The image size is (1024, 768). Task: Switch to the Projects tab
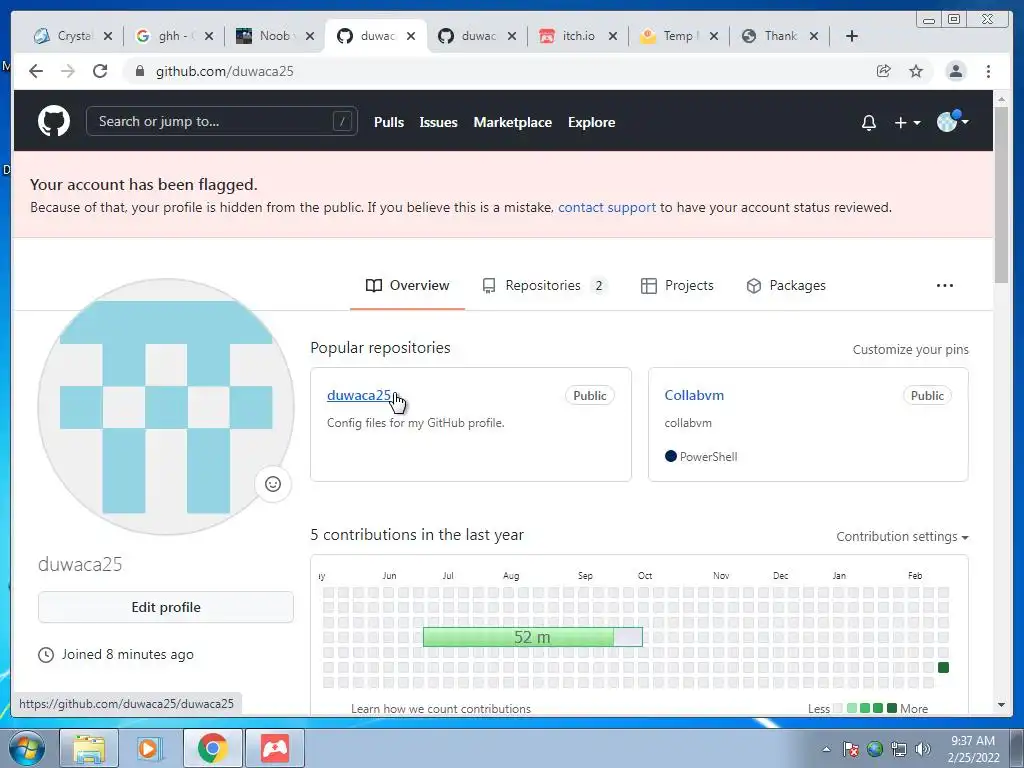pos(677,285)
